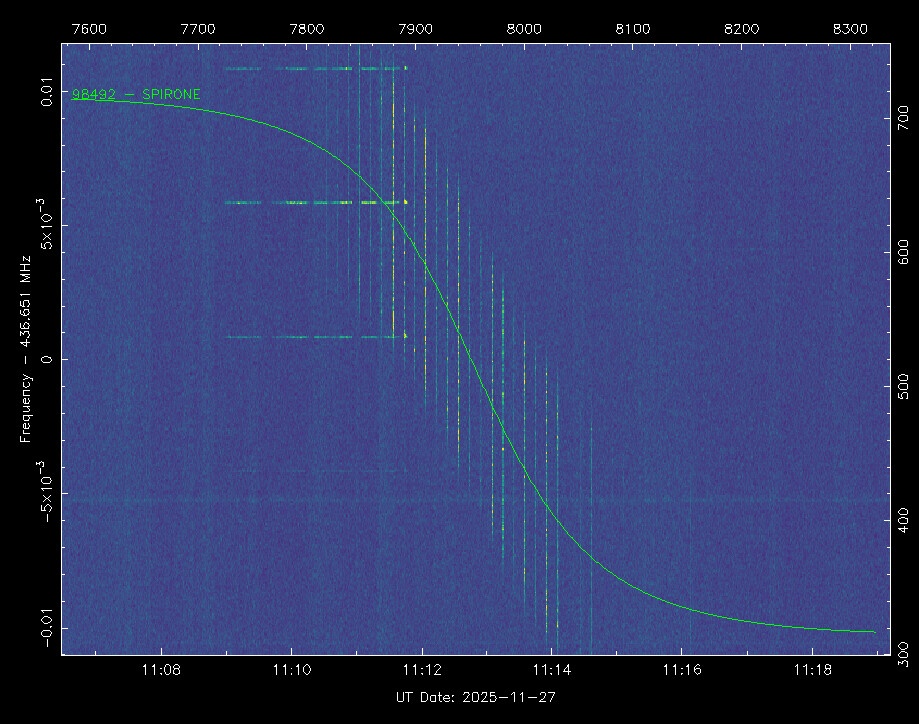Click the 7900 top axis tick label
919x724 pixels.
(415, 29)
